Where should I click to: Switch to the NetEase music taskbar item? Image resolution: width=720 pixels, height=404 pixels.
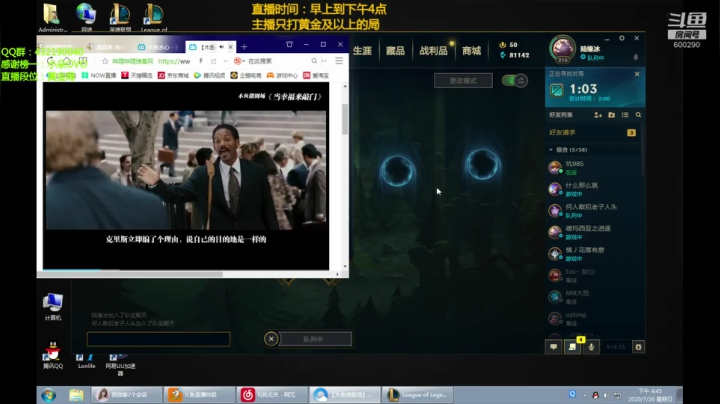coord(272,395)
